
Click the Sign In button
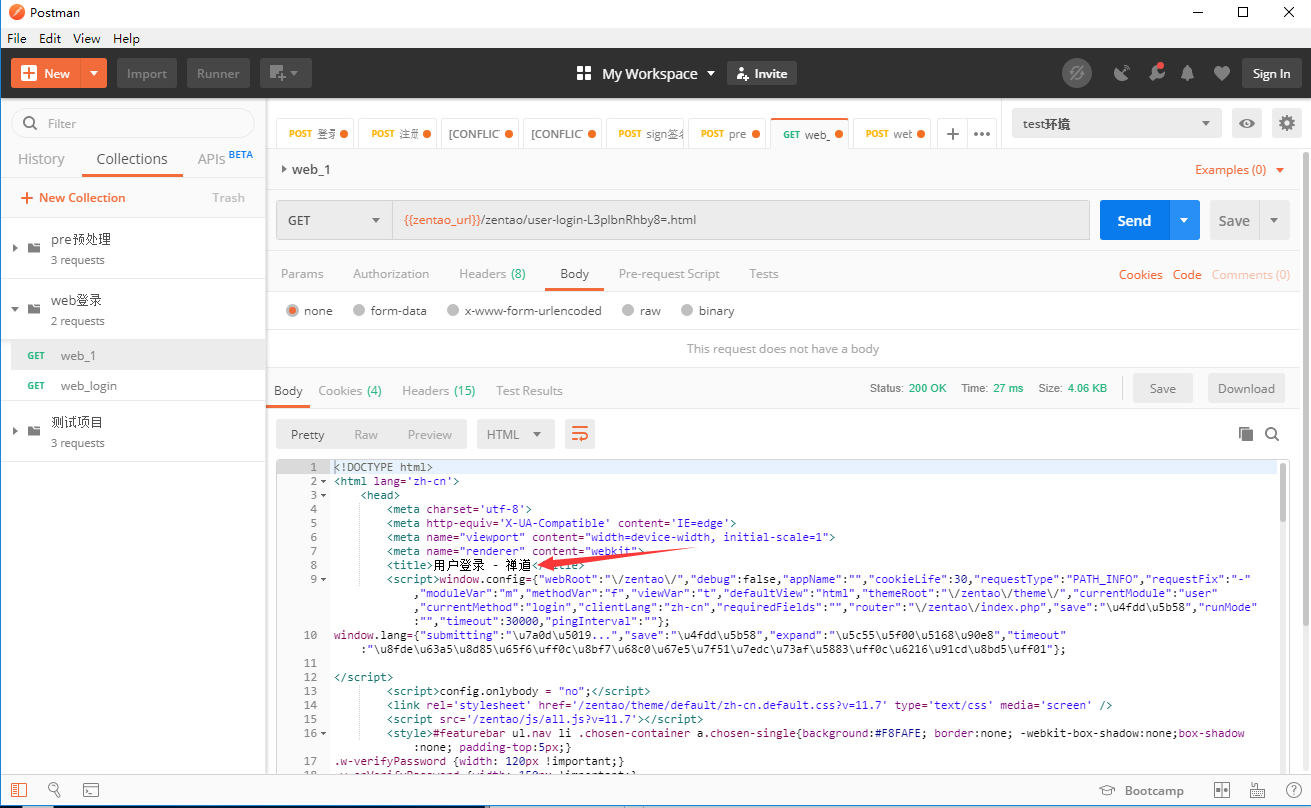(x=1271, y=73)
